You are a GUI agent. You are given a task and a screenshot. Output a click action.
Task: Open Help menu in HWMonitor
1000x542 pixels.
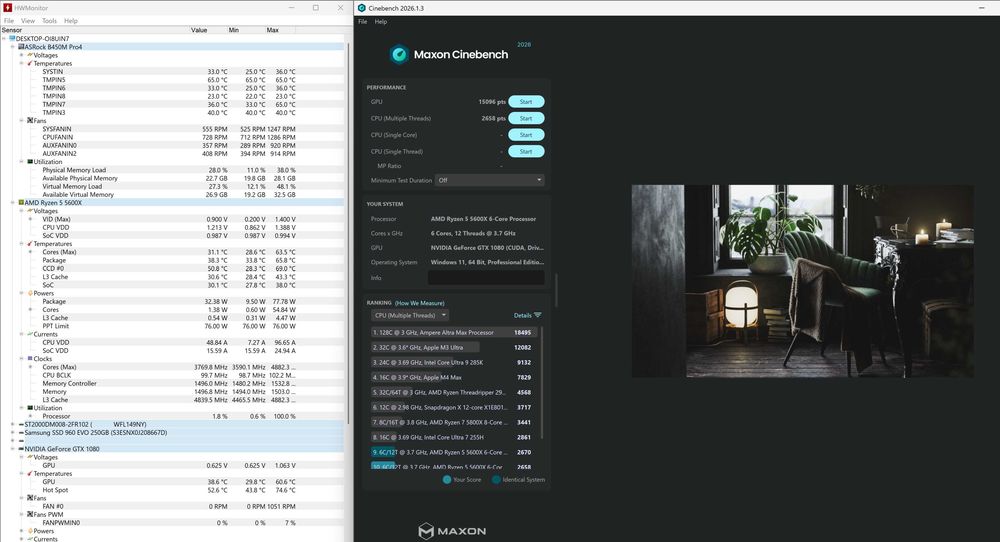[x=71, y=20]
